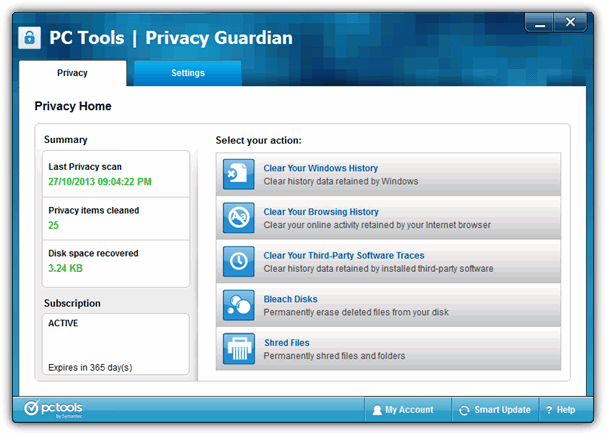Click the Privacy items cleaned label

click(x=94, y=211)
